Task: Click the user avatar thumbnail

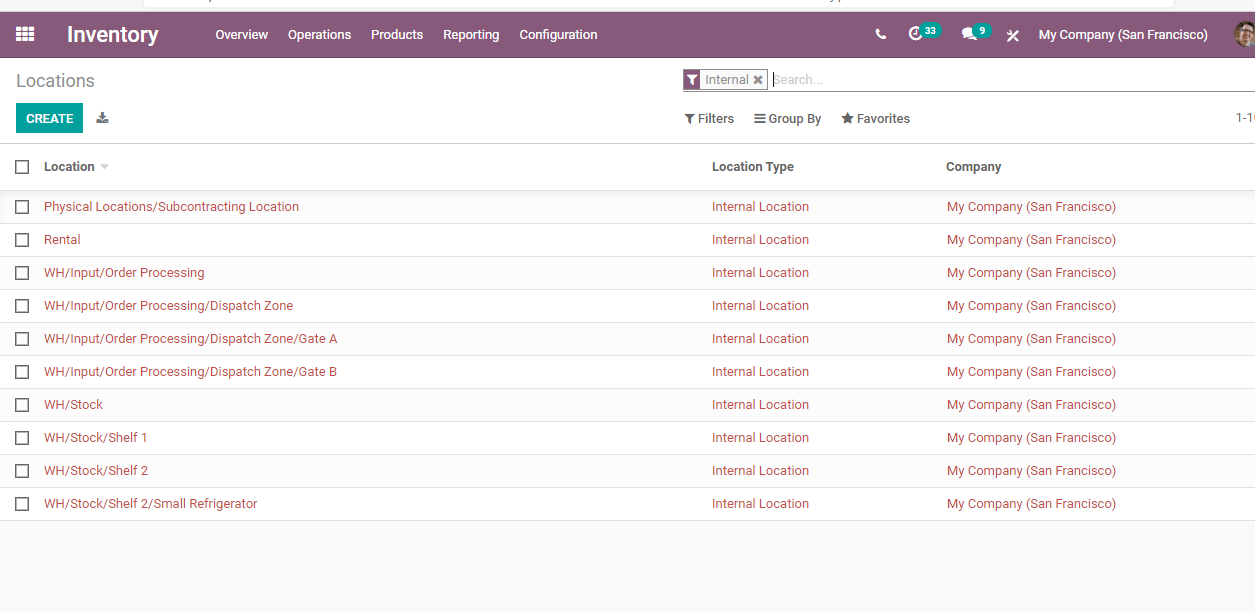Action: tap(1245, 34)
